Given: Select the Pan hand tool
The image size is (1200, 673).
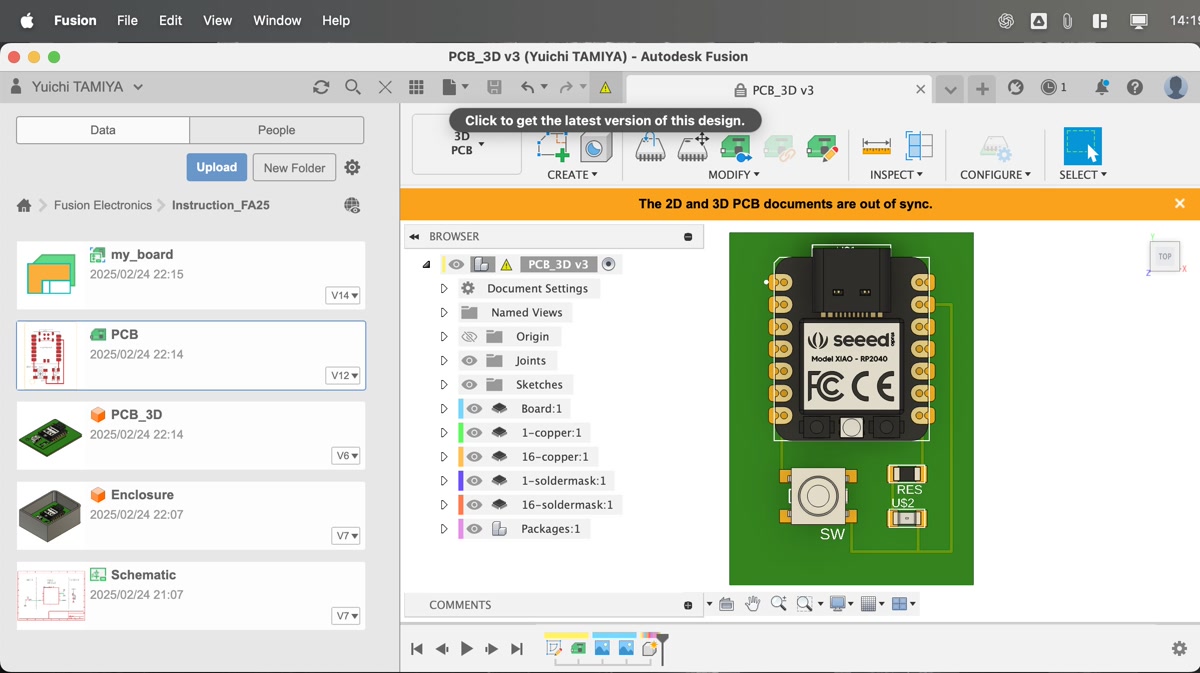Looking at the screenshot, I should 752,604.
